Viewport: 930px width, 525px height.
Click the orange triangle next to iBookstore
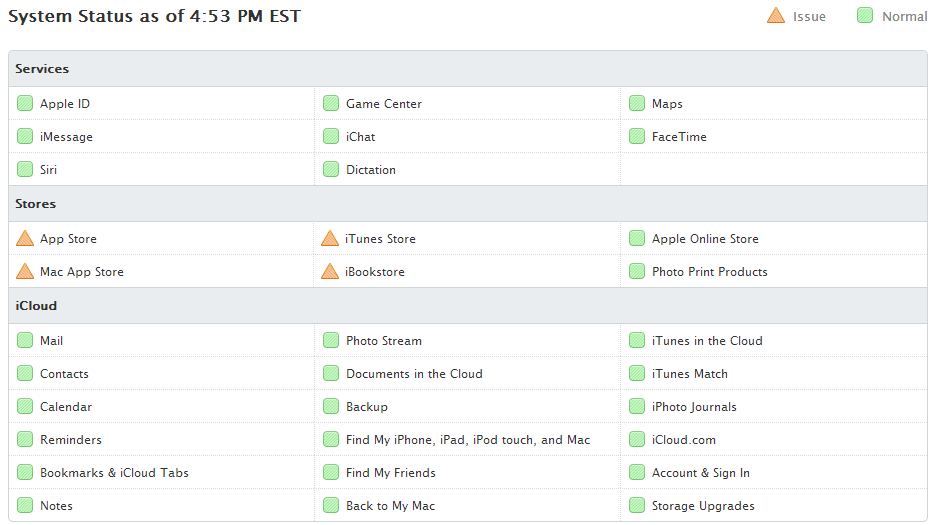[x=330, y=272]
